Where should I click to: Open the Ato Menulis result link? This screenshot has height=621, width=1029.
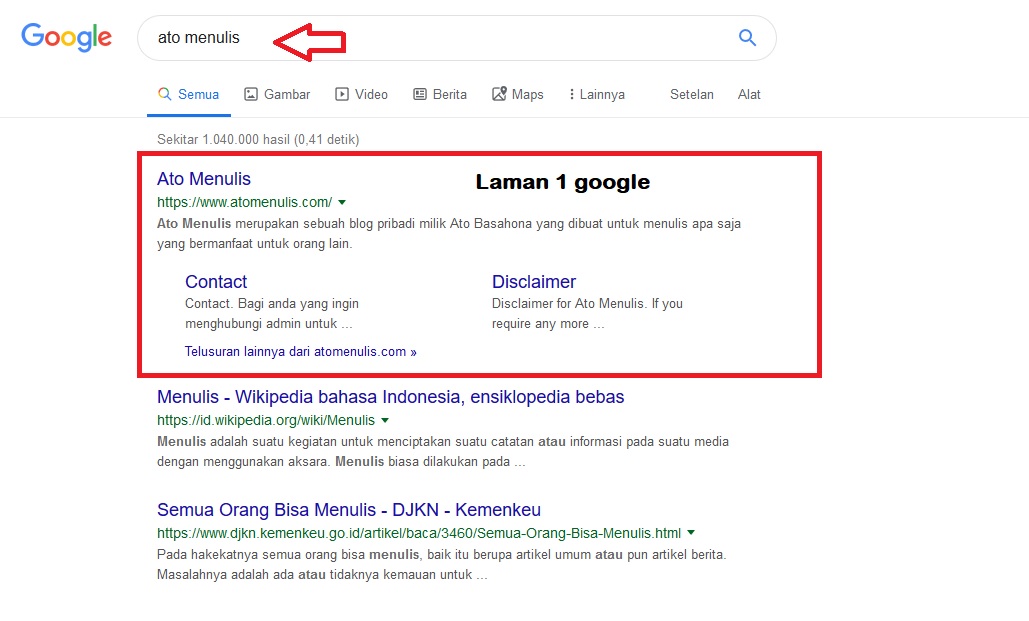click(x=203, y=179)
